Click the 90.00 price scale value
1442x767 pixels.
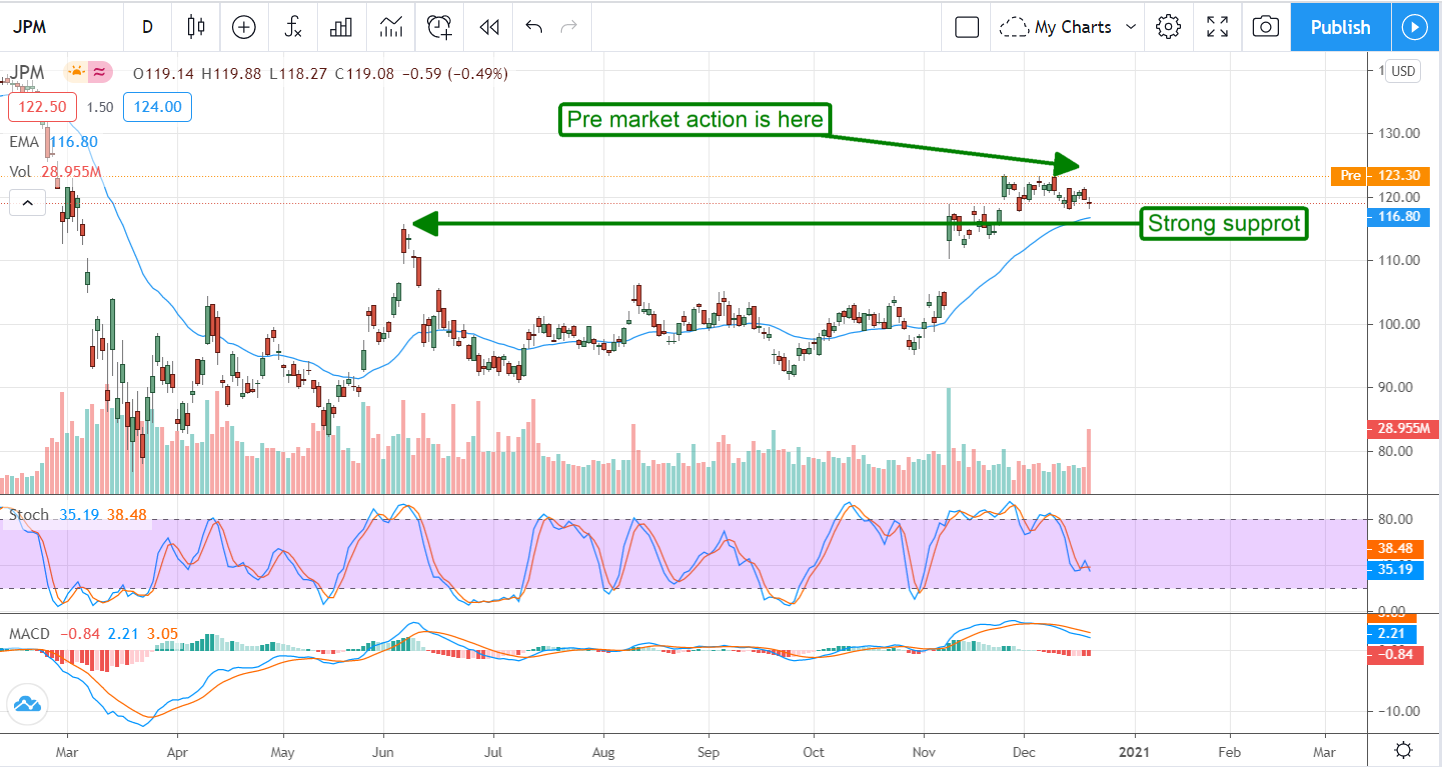[1394, 388]
